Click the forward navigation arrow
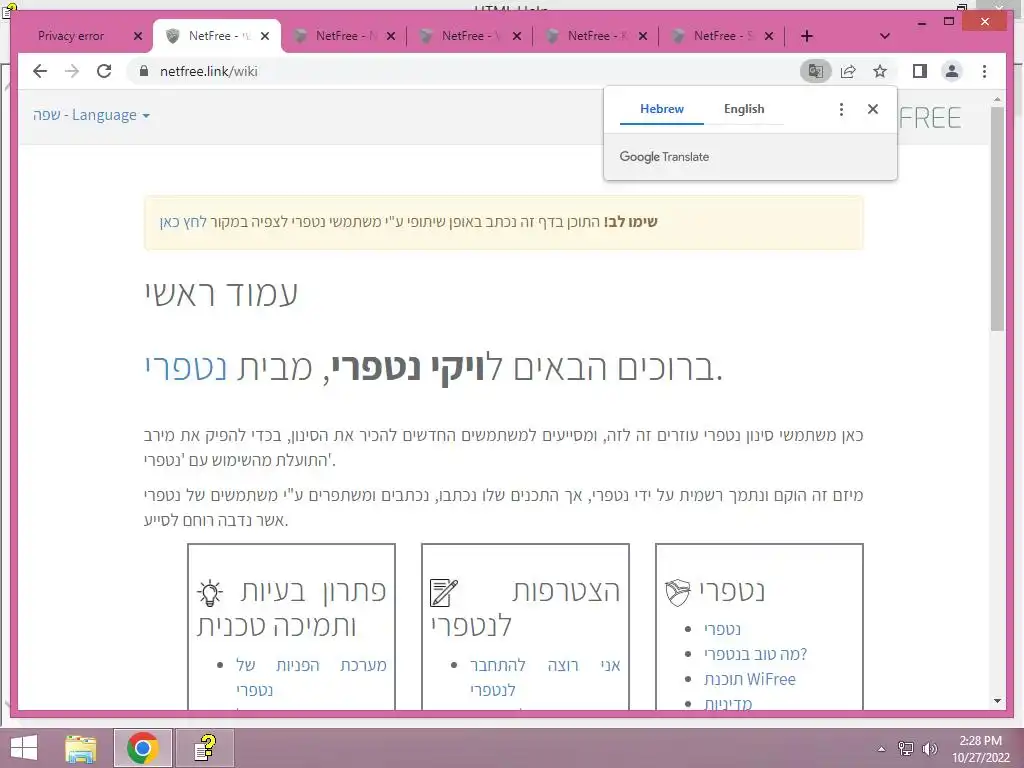 pos(72,71)
